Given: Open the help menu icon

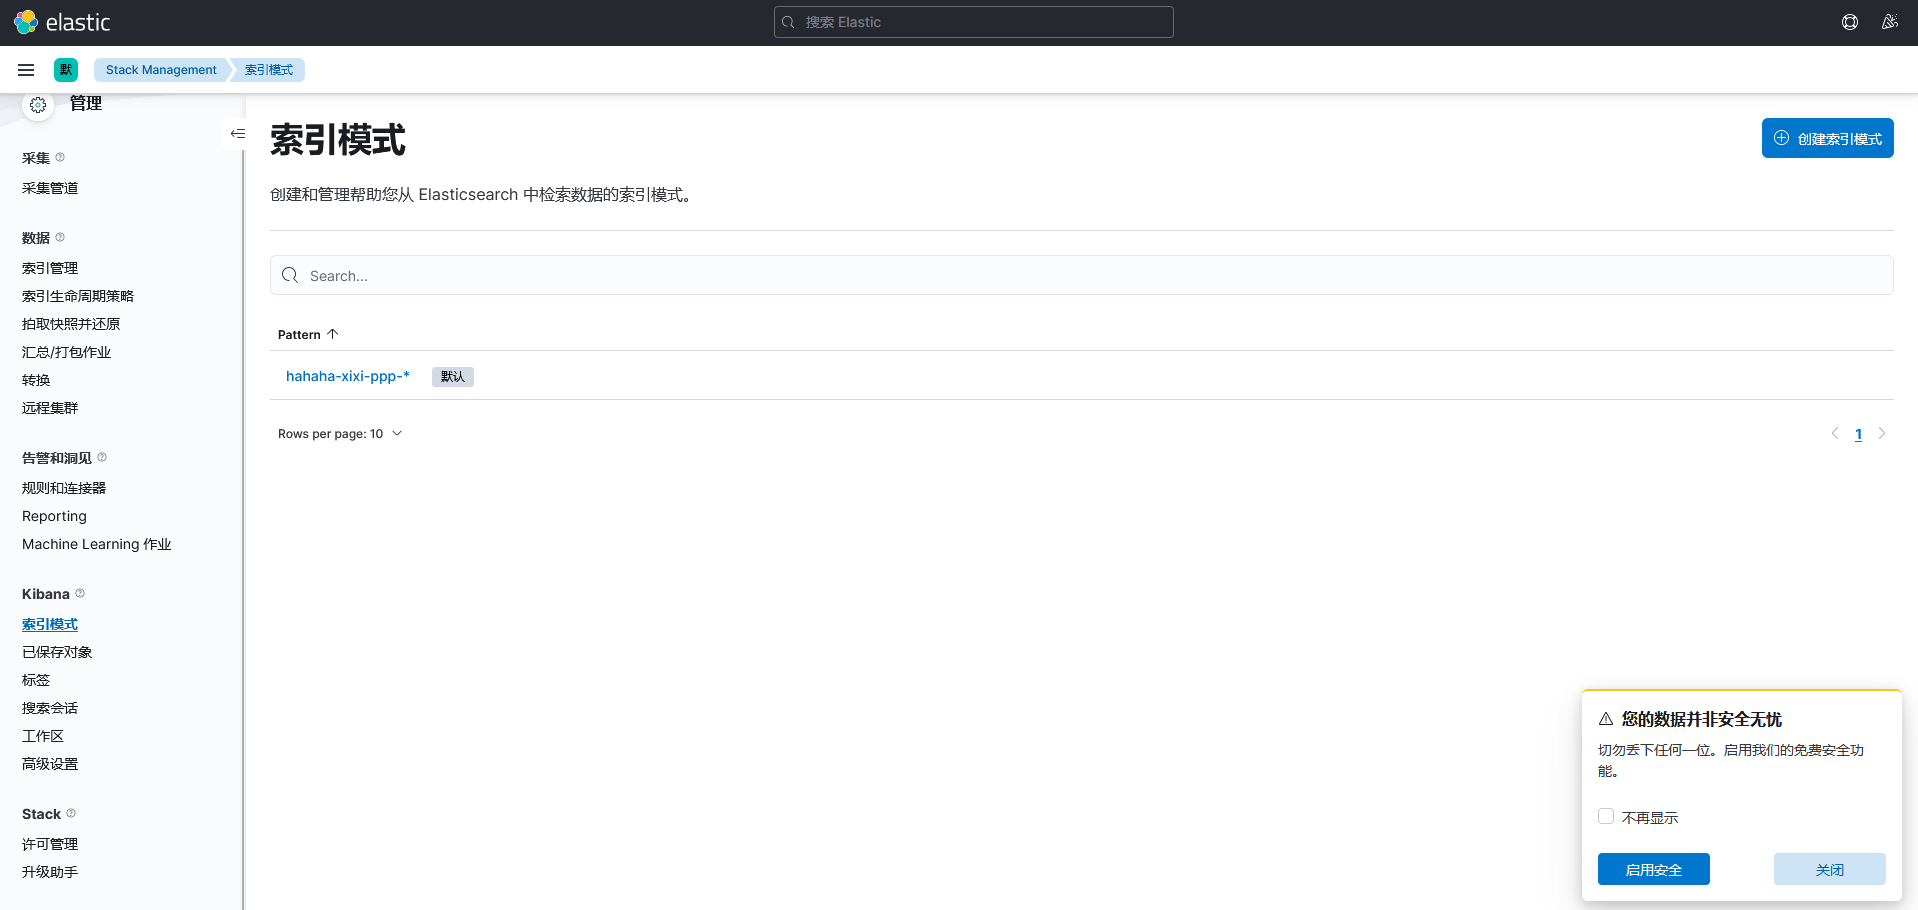Looking at the screenshot, I should [x=1849, y=22].
